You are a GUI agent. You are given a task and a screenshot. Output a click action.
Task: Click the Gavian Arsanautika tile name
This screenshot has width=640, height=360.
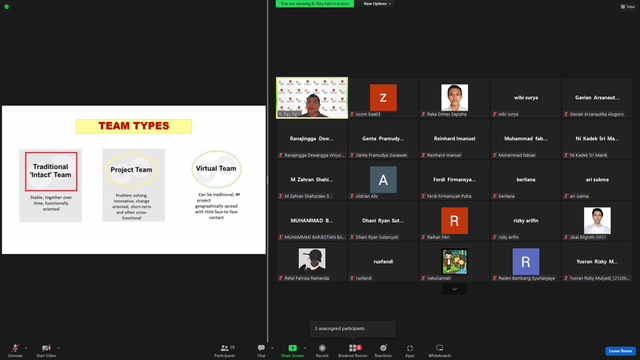coord(597,98)
